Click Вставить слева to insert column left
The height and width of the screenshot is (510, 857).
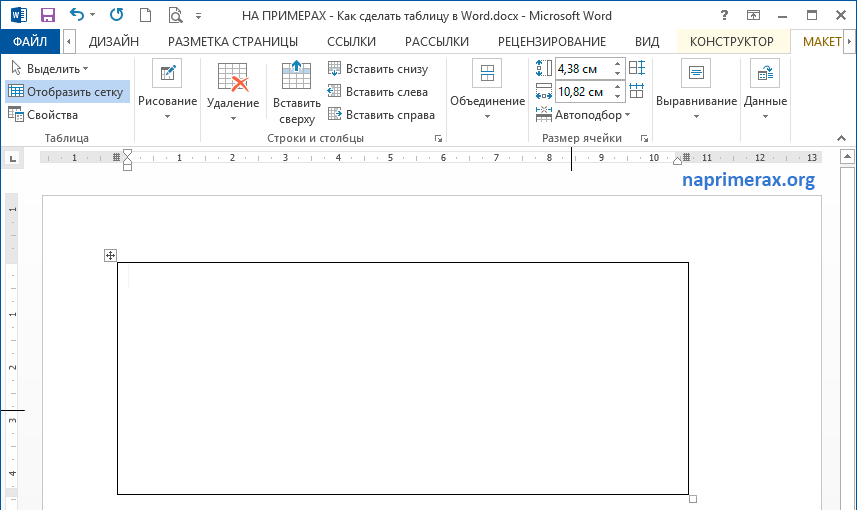[x=378, y=92]
